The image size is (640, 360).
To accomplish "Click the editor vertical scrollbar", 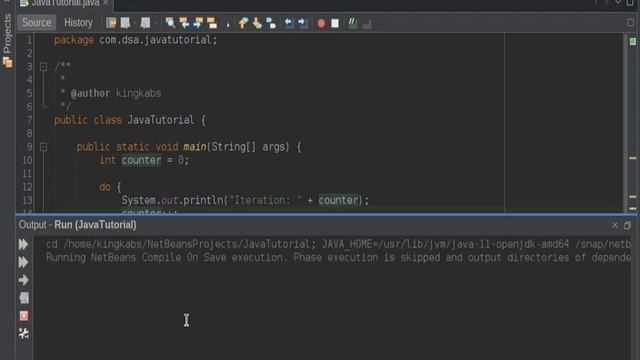I will pyautogui.click(x=626, y=122).
